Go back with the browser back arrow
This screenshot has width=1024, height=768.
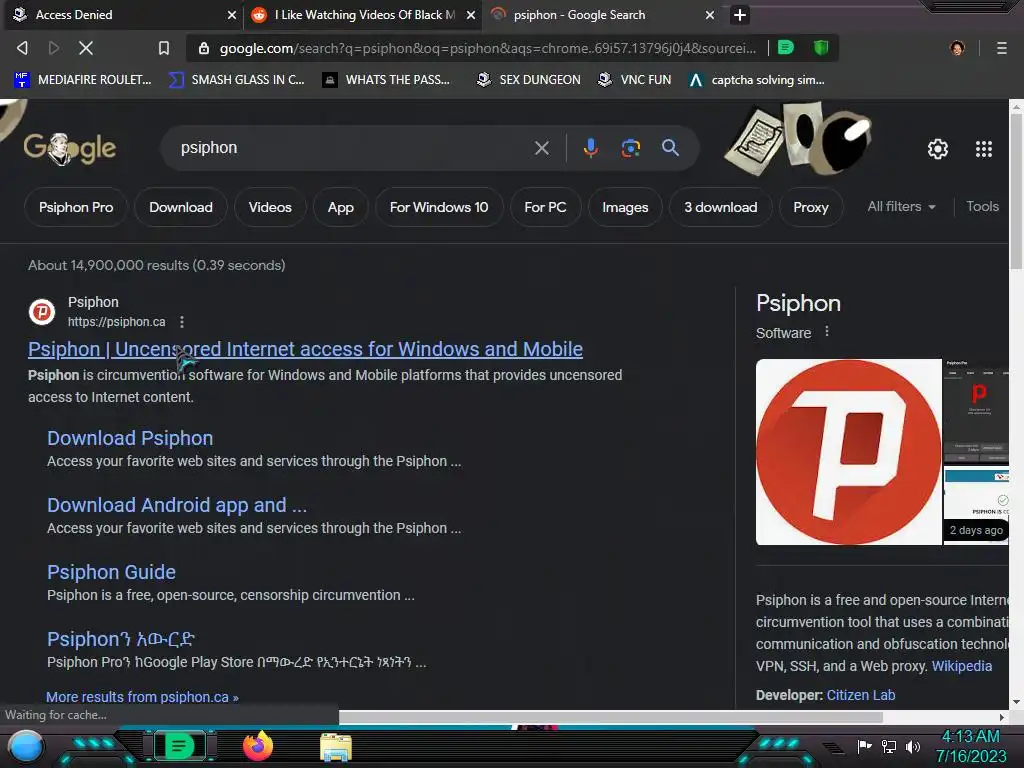pos(22,48)
